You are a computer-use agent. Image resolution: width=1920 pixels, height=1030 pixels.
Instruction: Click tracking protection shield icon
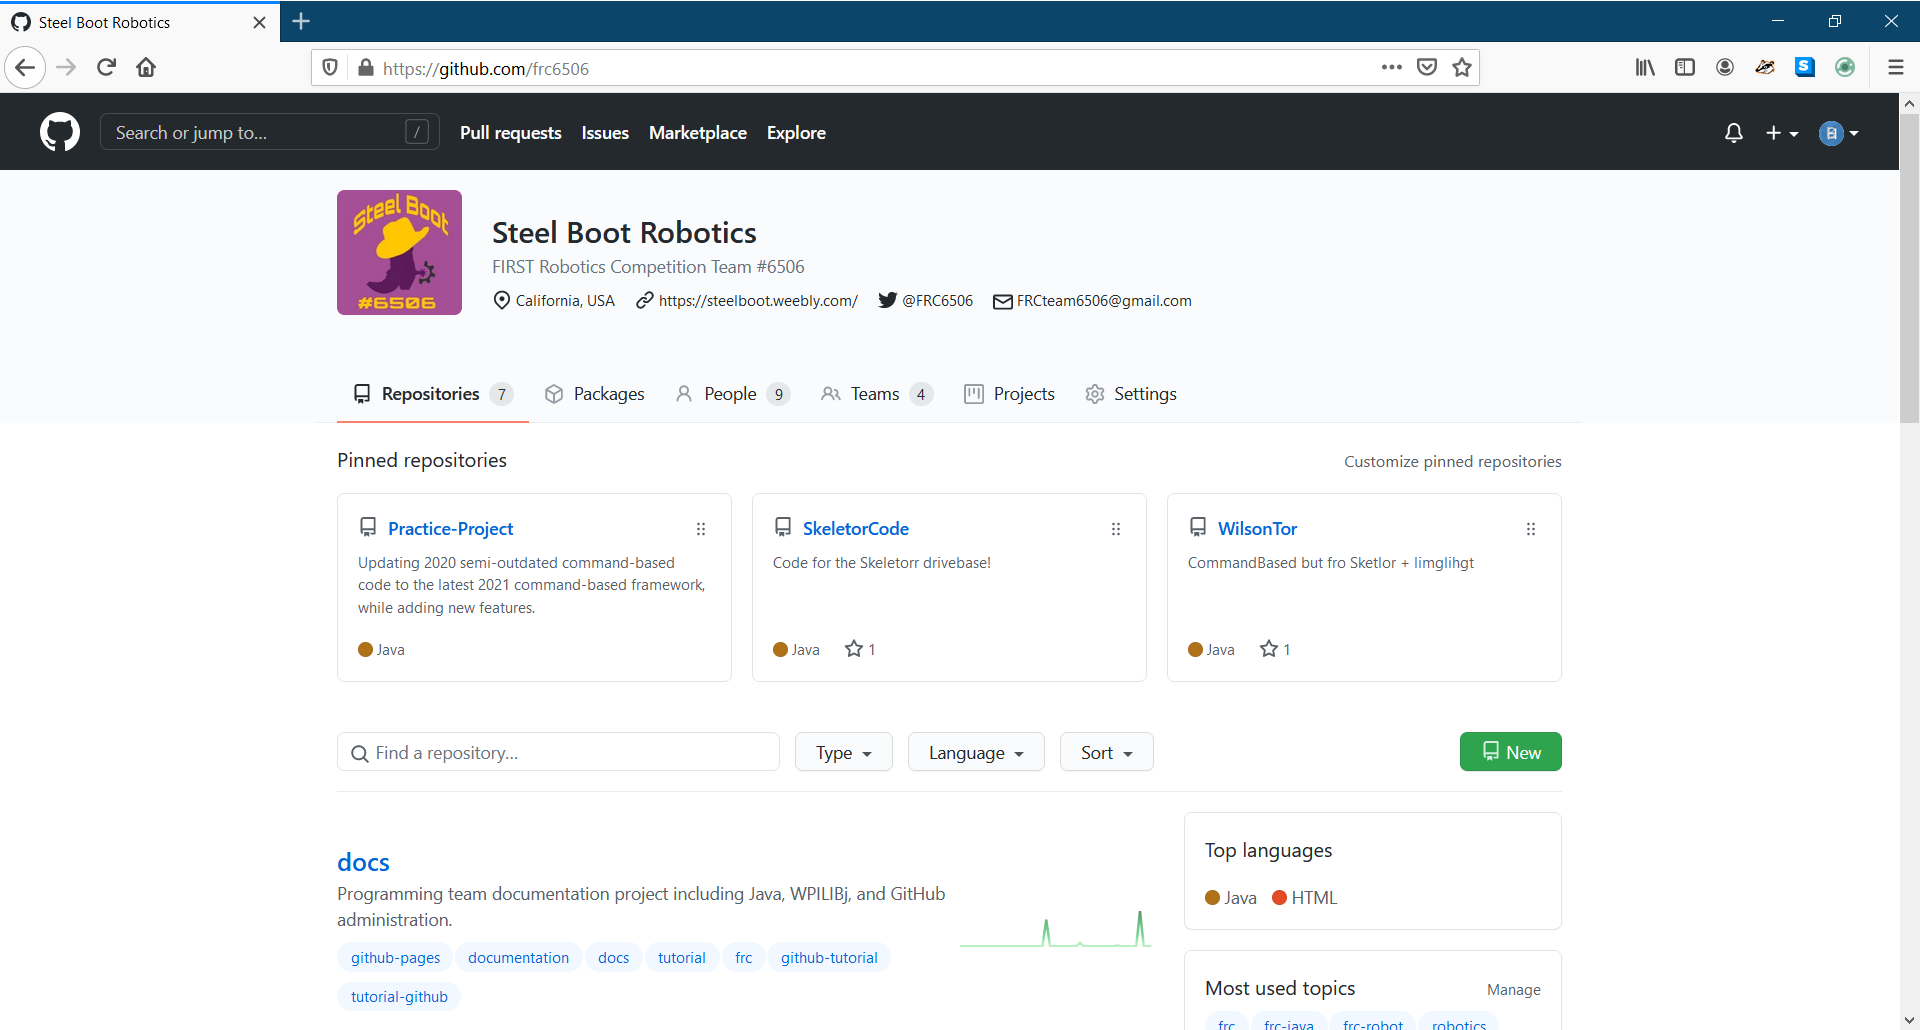click(x=330, y=68)
